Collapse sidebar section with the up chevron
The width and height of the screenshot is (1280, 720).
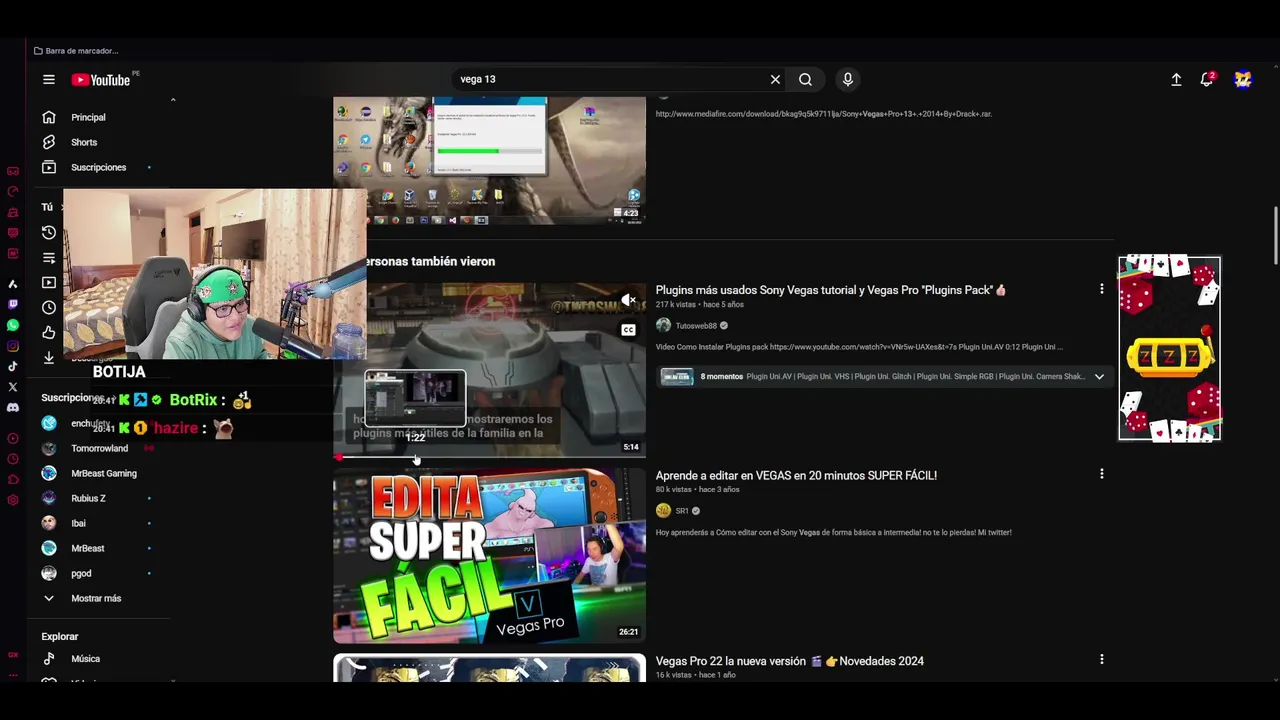[x=173, y=100]
